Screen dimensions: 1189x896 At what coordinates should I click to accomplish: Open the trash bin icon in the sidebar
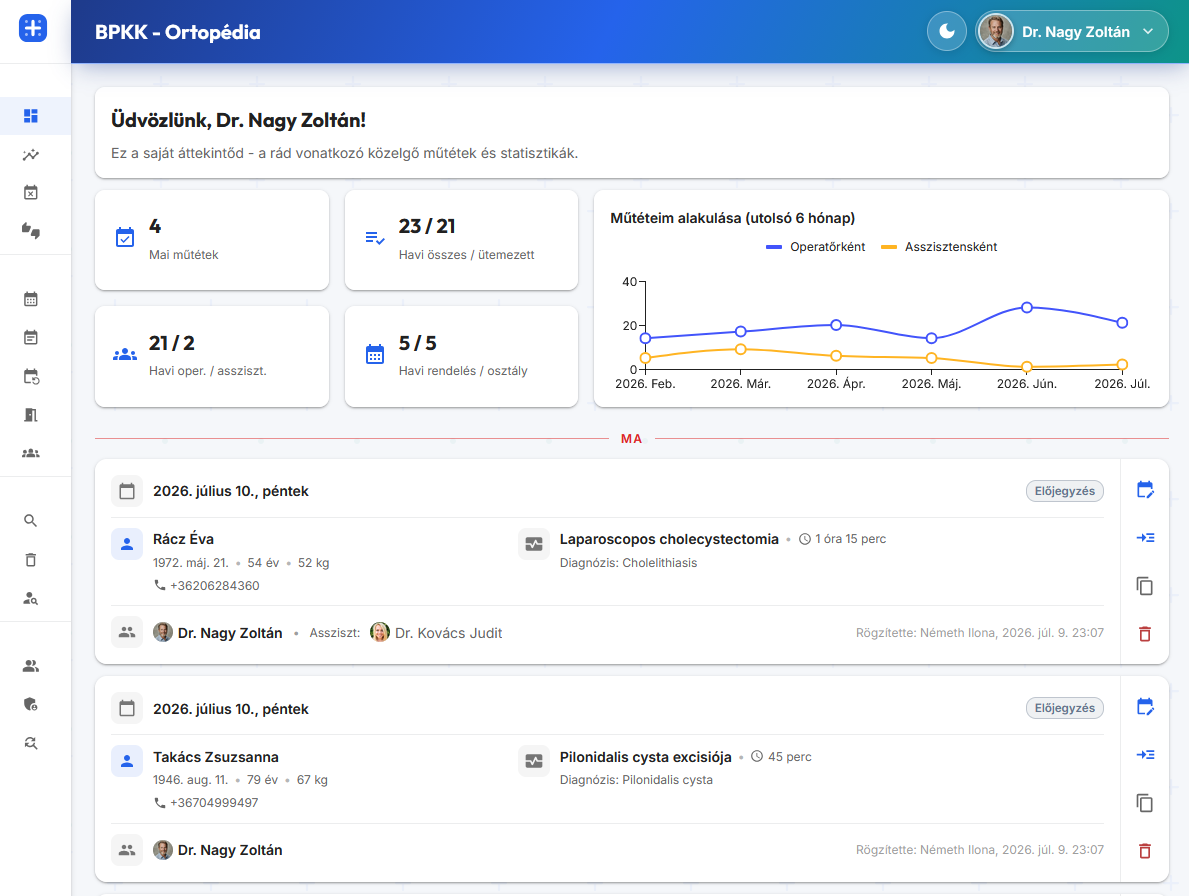[30, 559]
